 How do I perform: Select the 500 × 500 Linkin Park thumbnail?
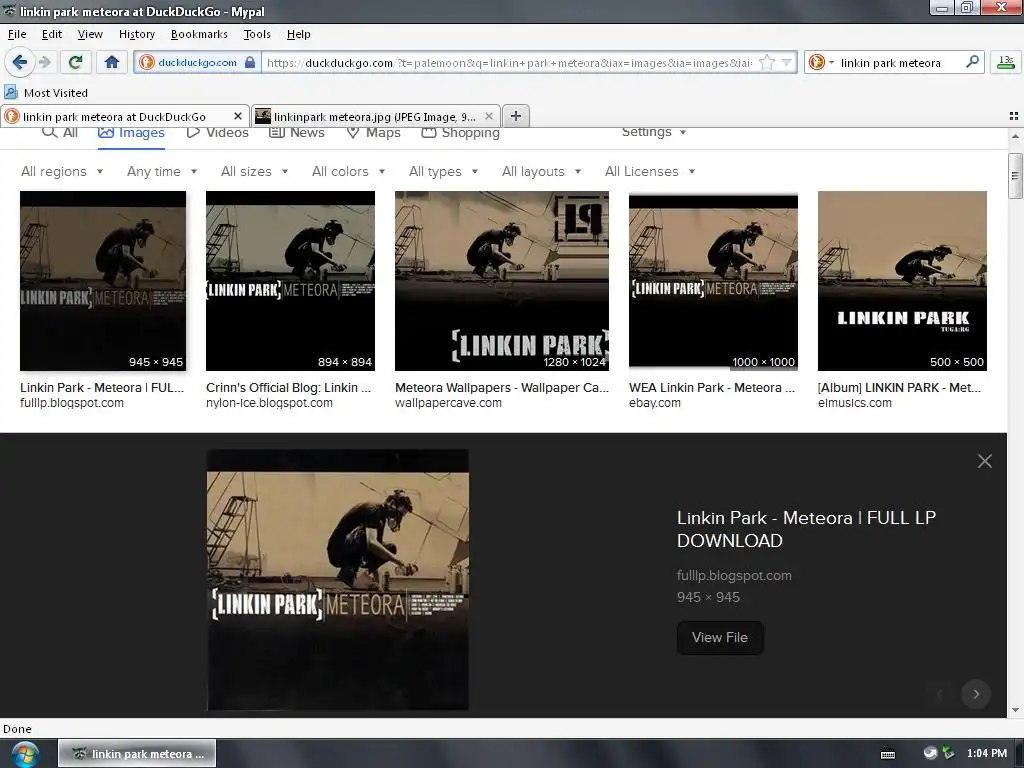[902, 281]
